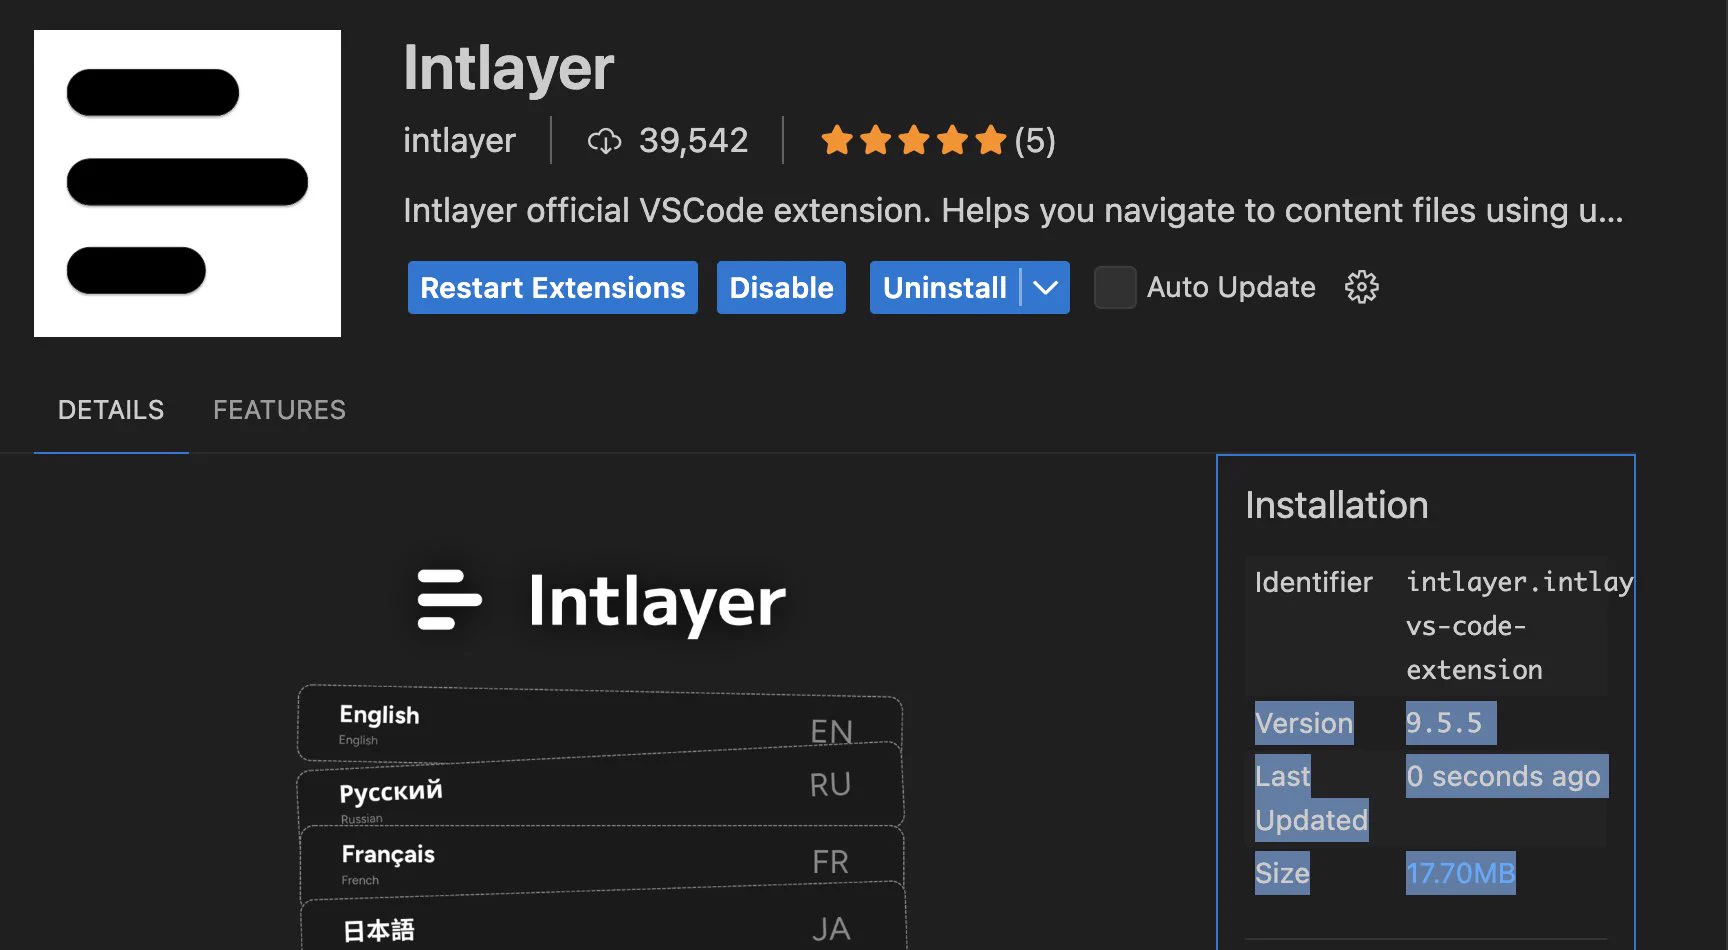Click the Installation heading

pyautogui.click(x=1337, y=505)
